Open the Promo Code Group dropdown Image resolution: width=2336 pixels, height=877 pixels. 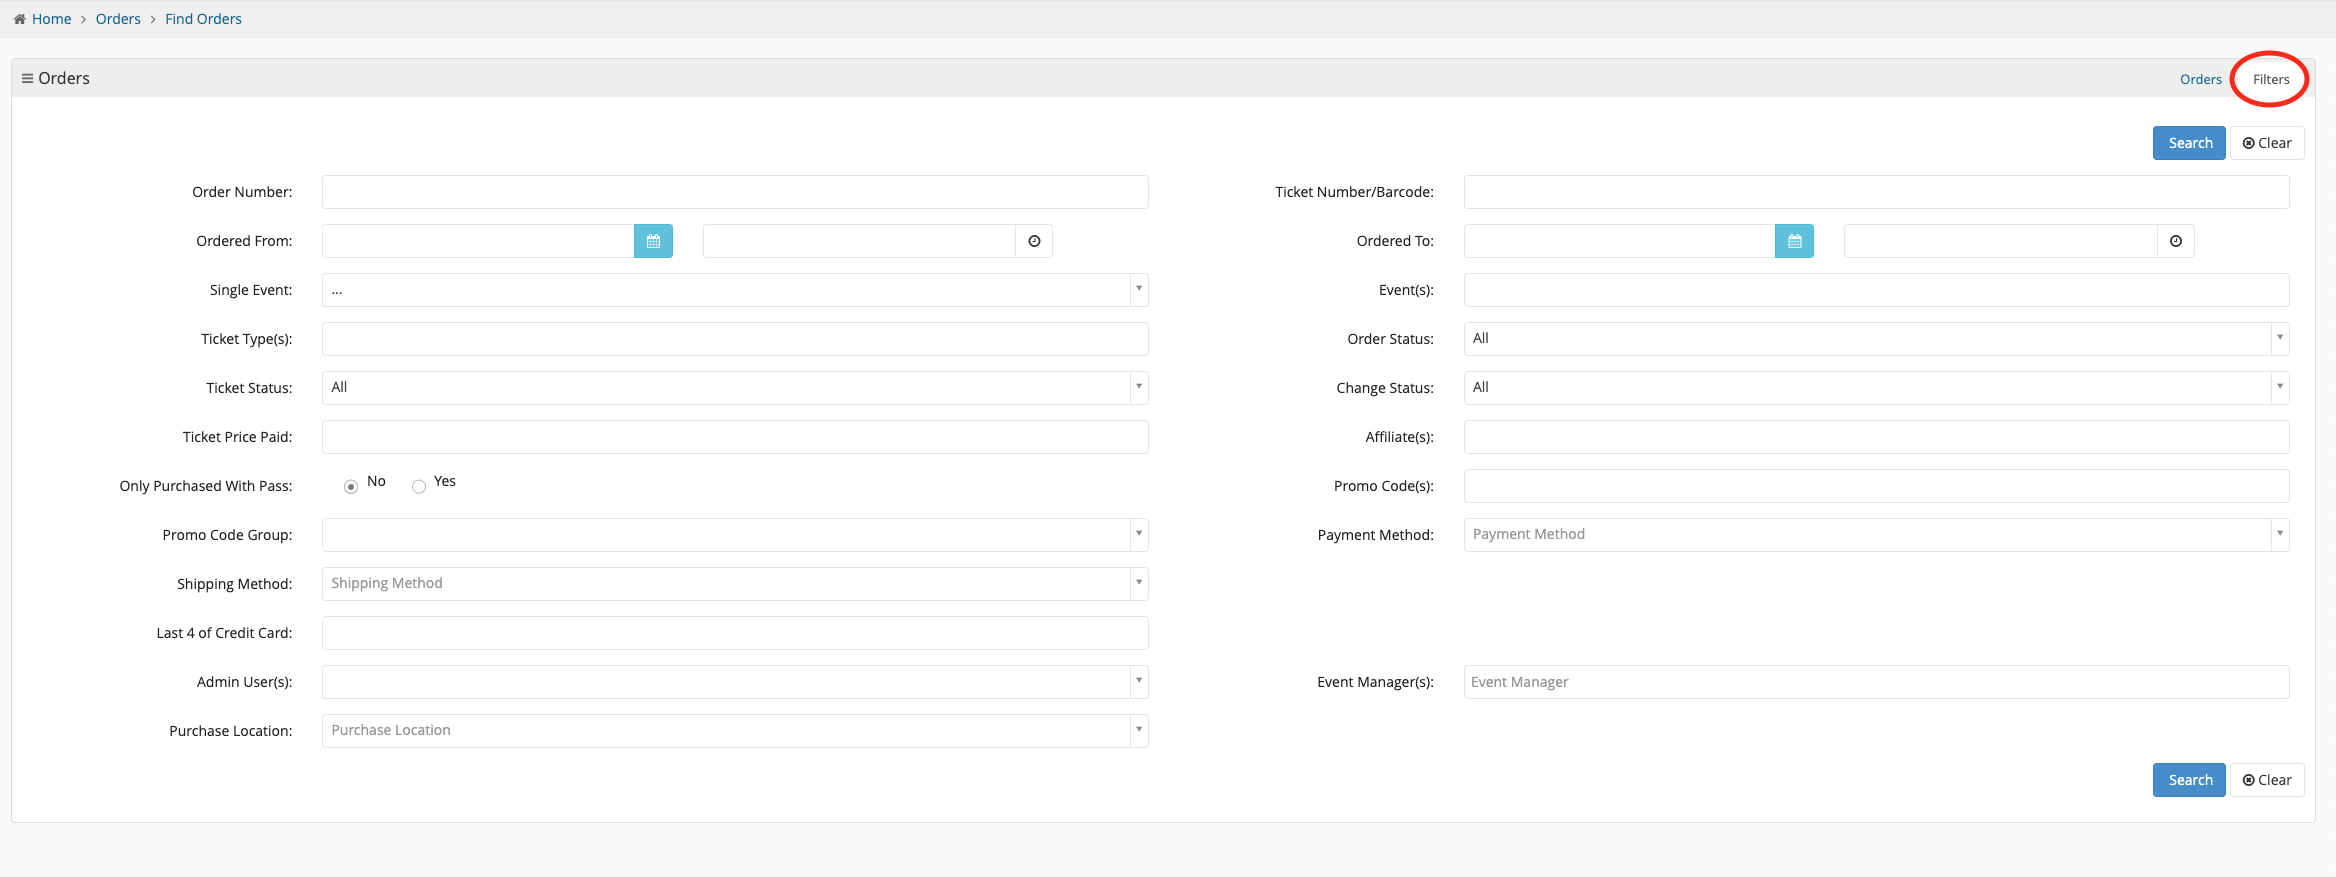coord(735,535)
